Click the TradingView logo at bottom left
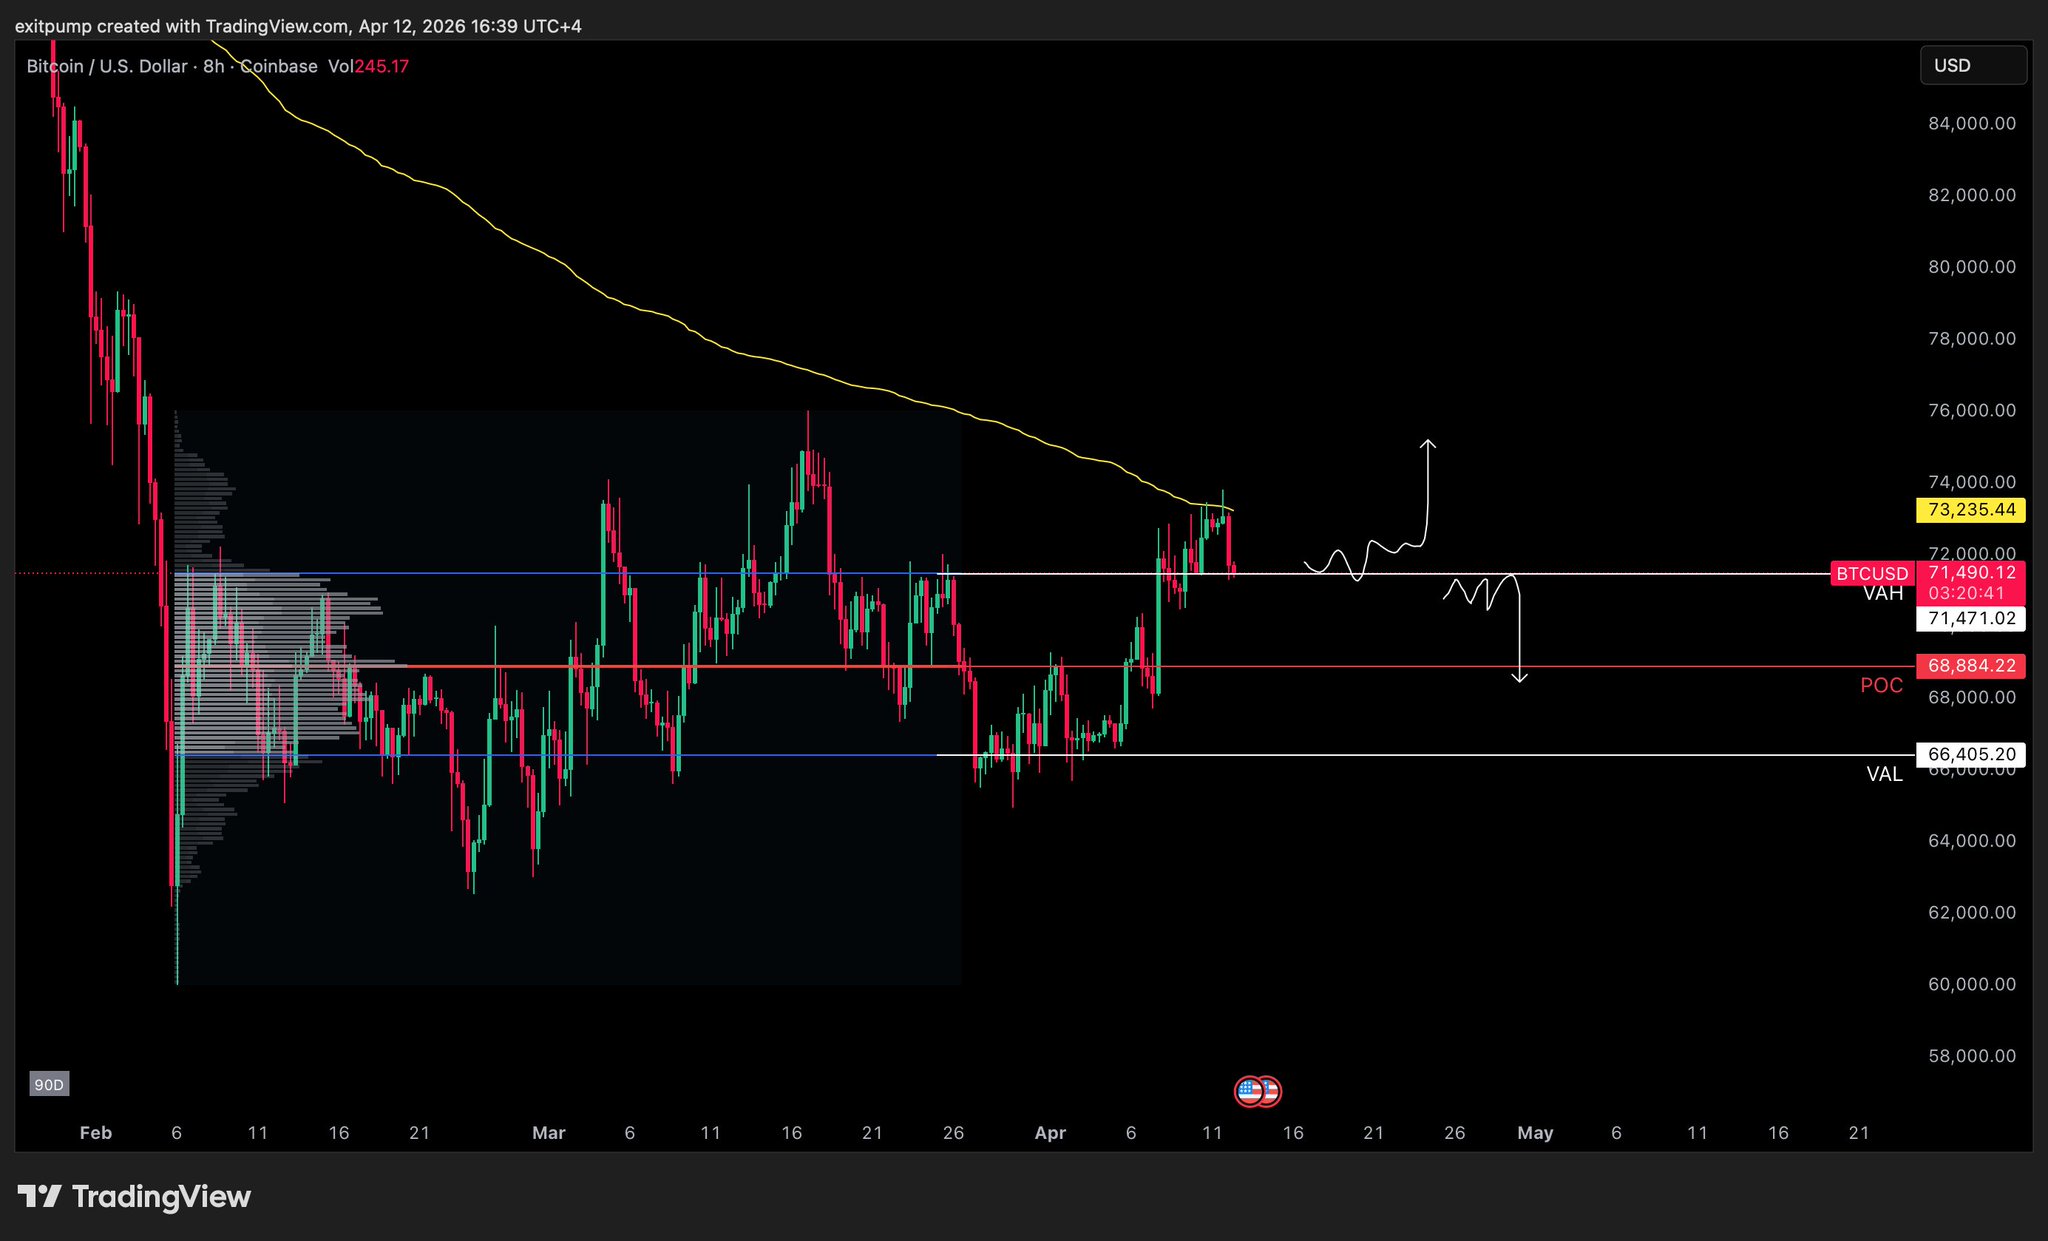The image size is (2048, 1241). (135, 1196)
